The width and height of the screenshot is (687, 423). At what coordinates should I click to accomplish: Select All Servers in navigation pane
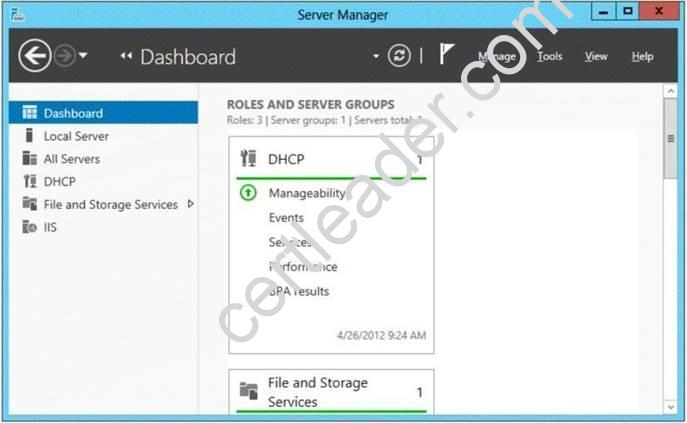coord(71,159)
